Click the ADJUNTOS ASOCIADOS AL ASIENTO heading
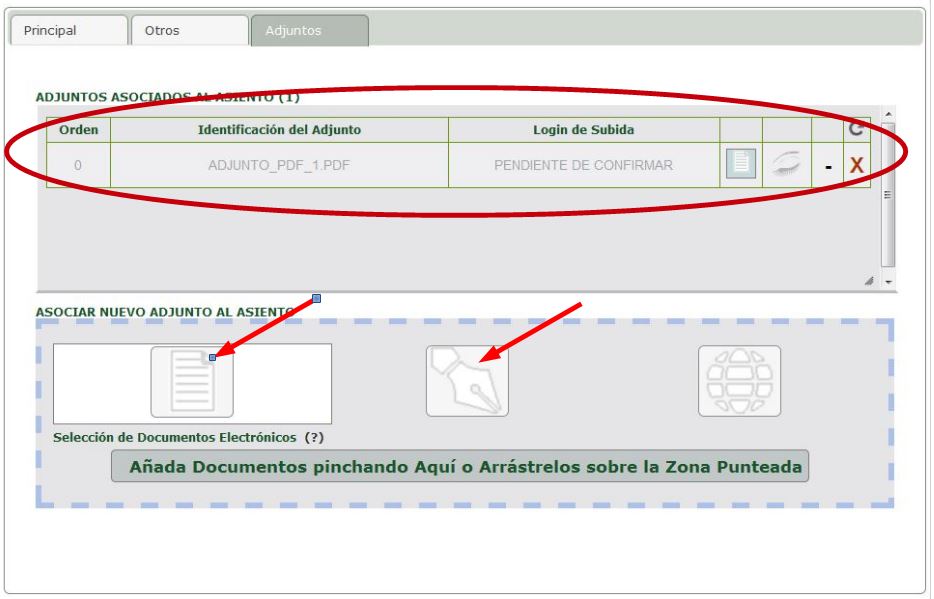The image size is (934, 599). (x=167, y=97)
